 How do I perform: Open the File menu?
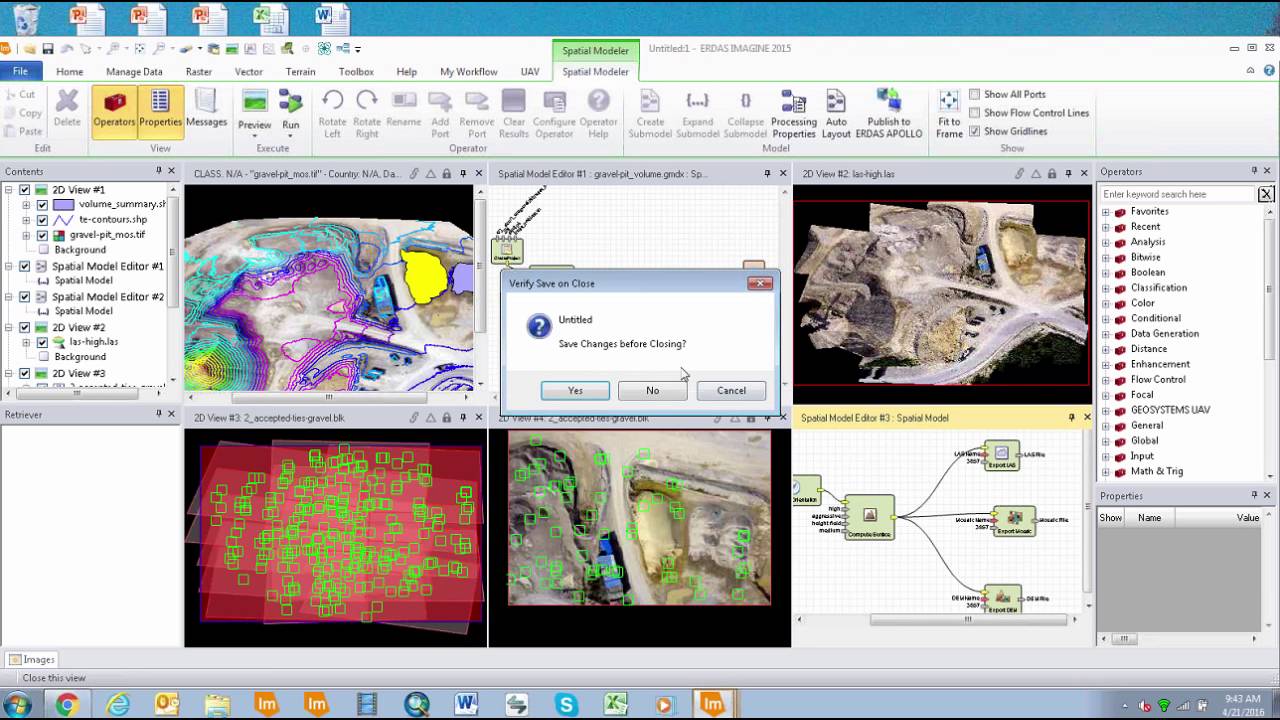coord(20,72)
